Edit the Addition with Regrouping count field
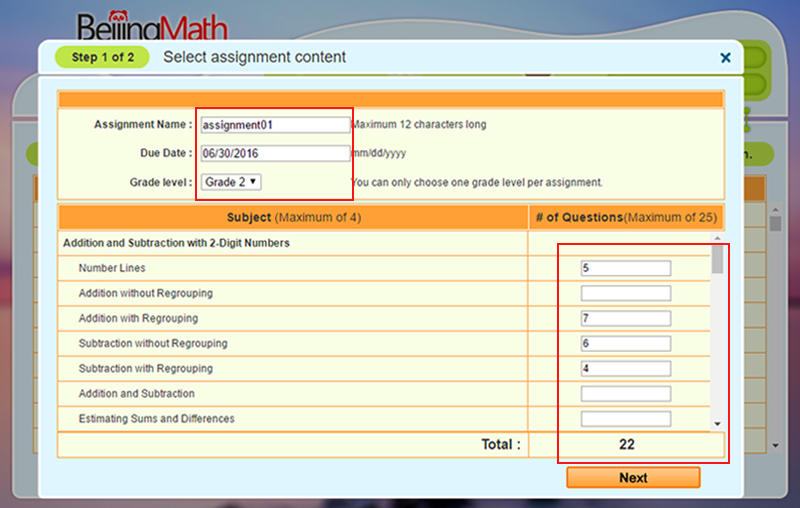Viewport: 800px width, 508px height. pyautogui.click(x=626, y=318)
